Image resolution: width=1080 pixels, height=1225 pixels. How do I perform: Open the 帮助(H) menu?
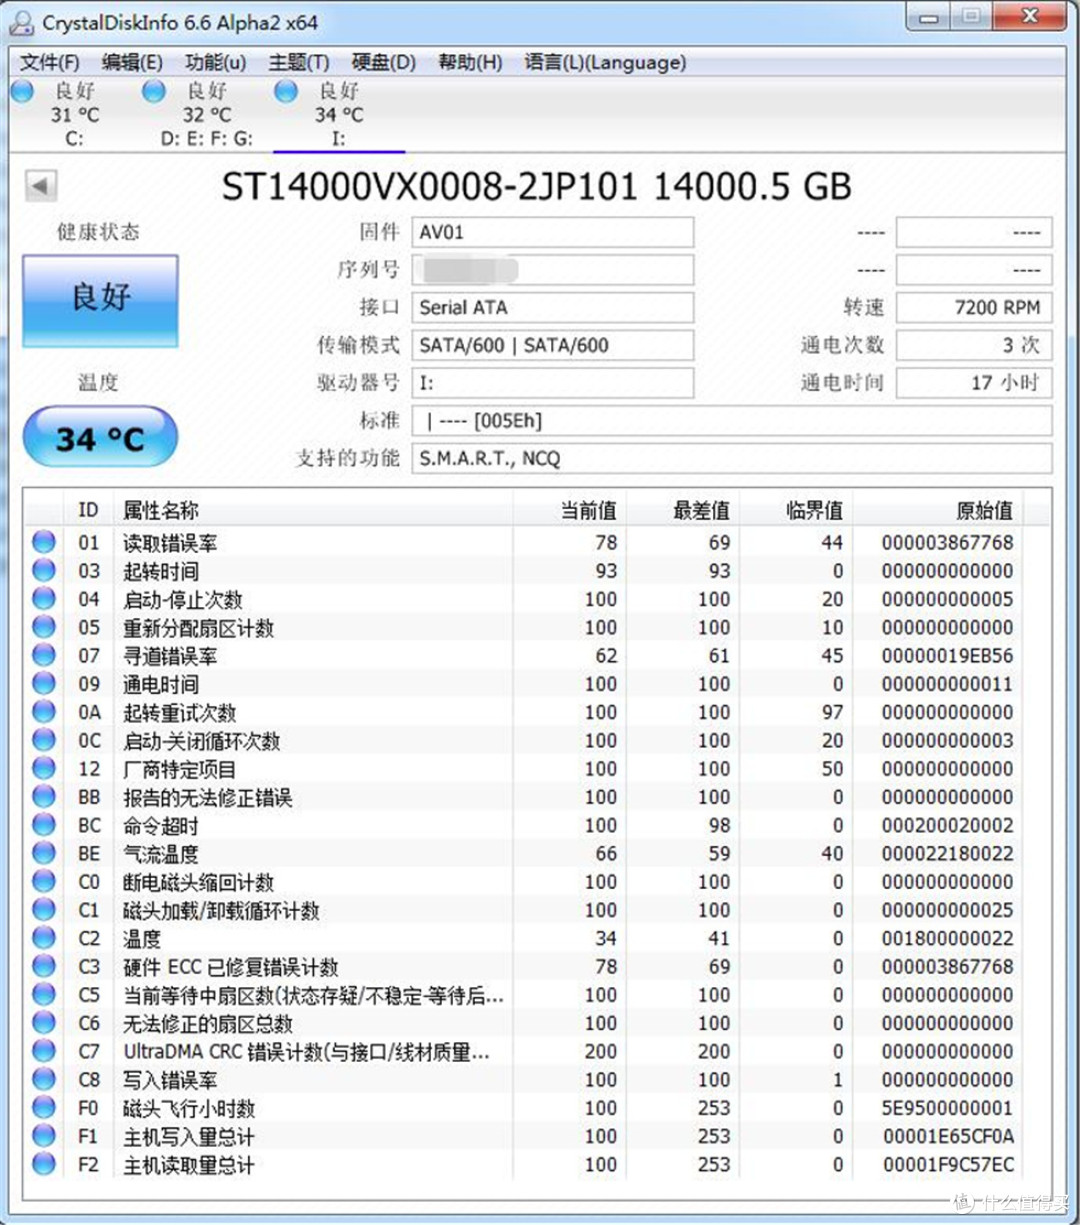(470, 62)
